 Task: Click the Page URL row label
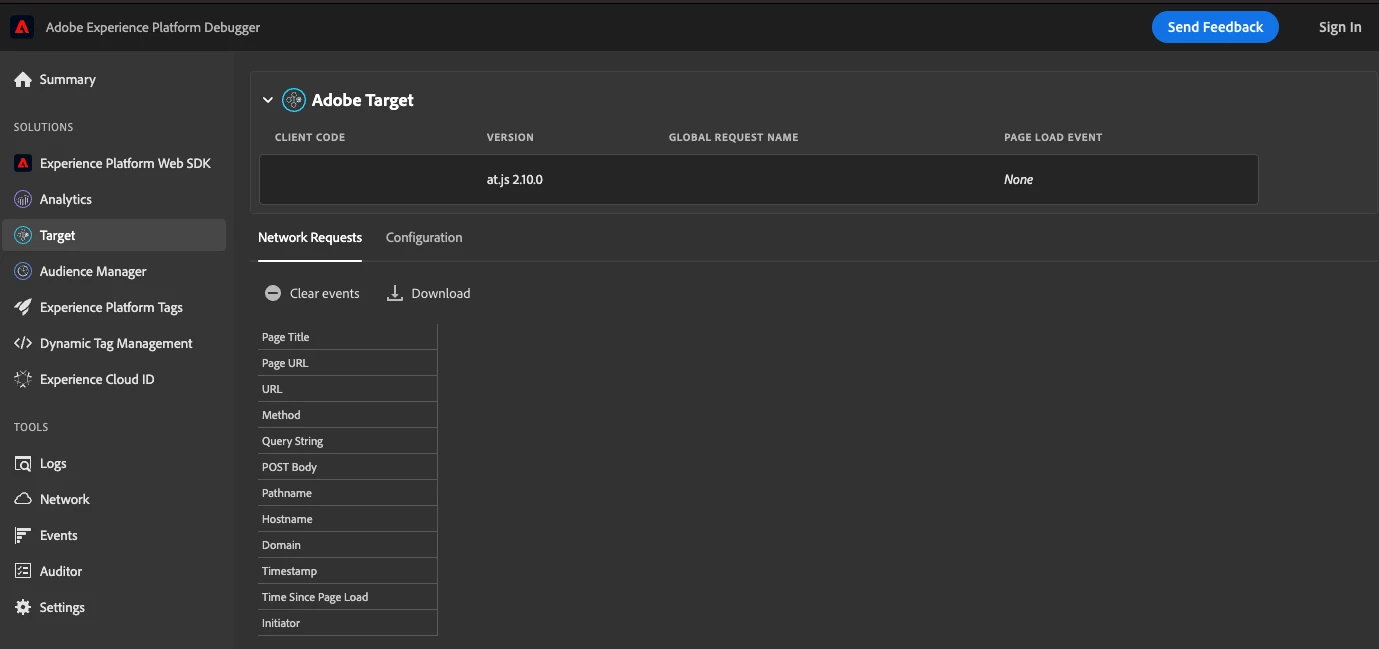(x=285, y=363)
